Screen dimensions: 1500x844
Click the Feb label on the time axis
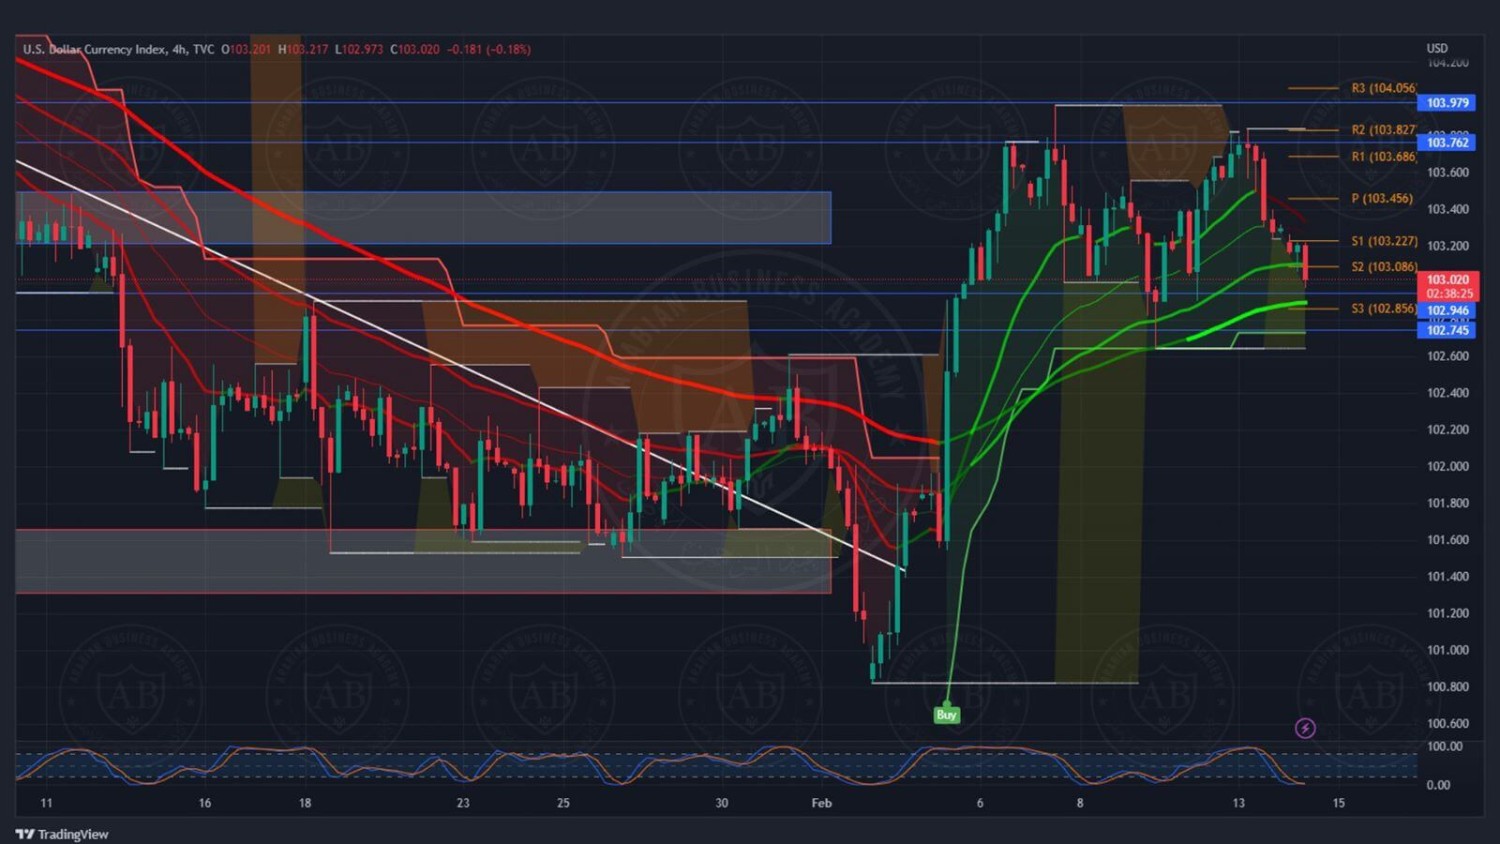click(x=821, y=803)
